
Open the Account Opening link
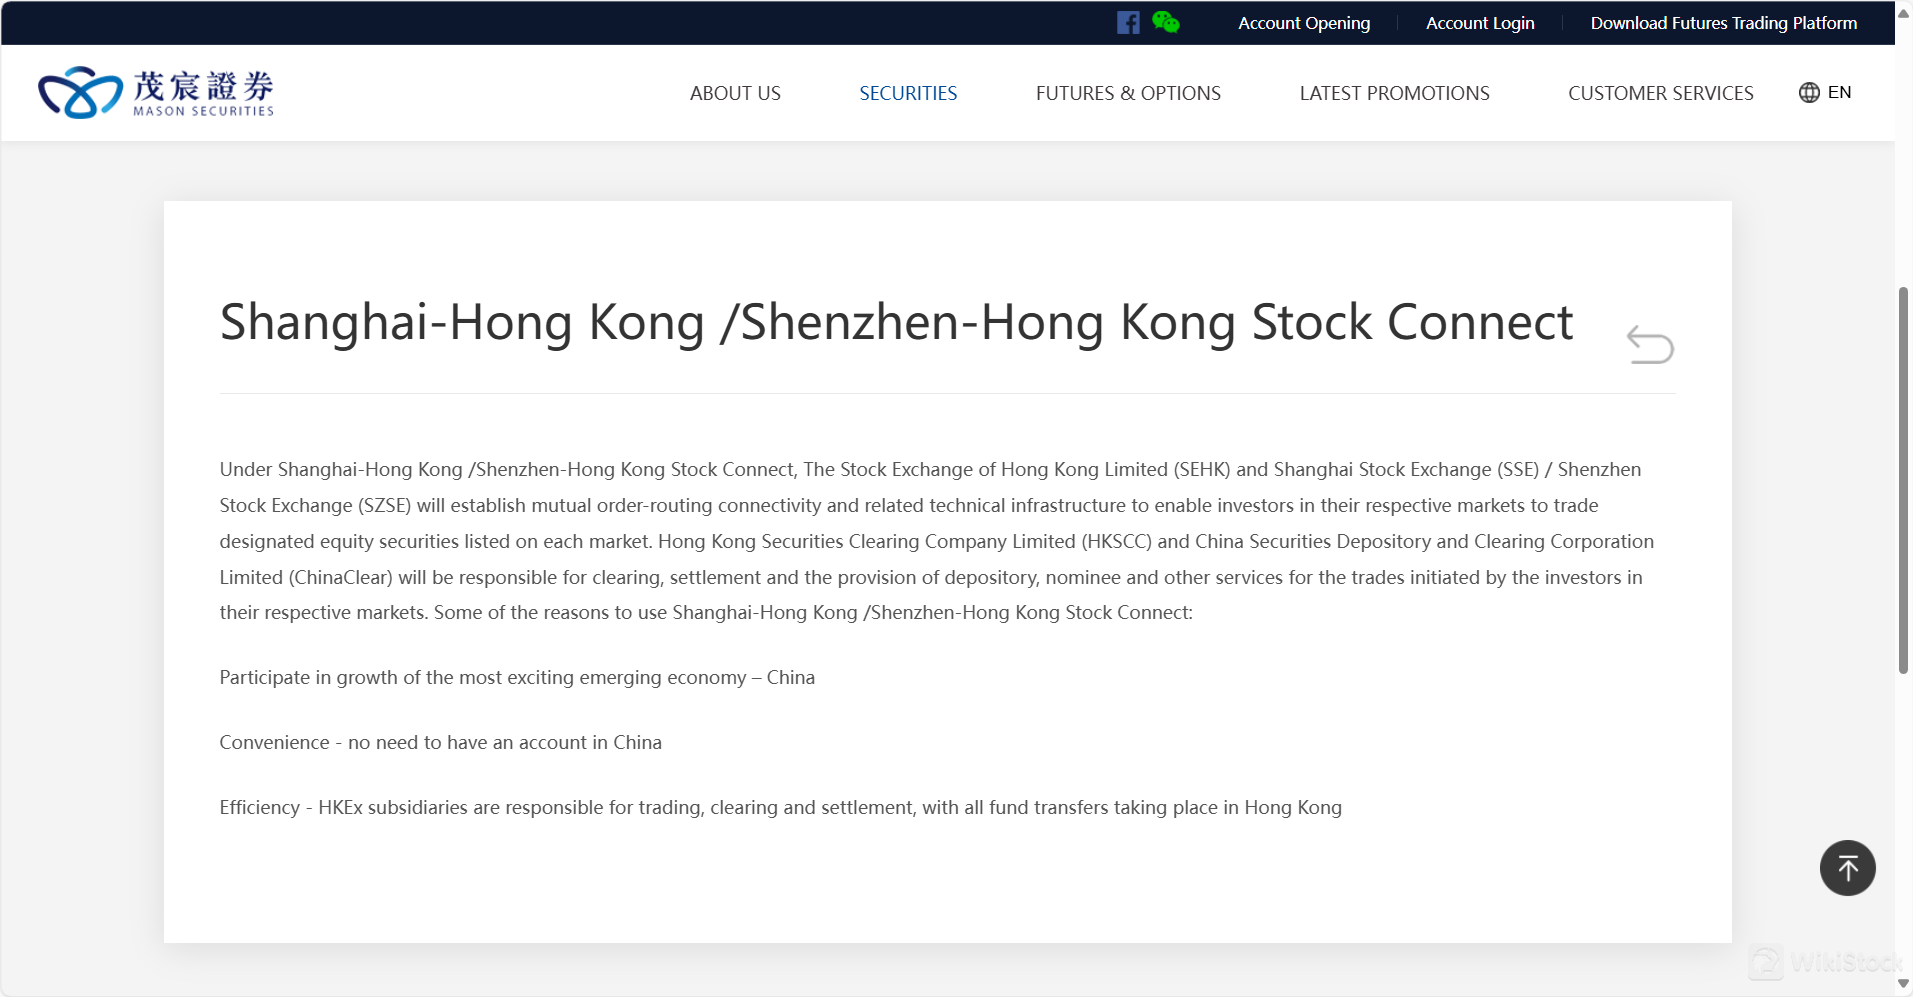(1304, 23)
